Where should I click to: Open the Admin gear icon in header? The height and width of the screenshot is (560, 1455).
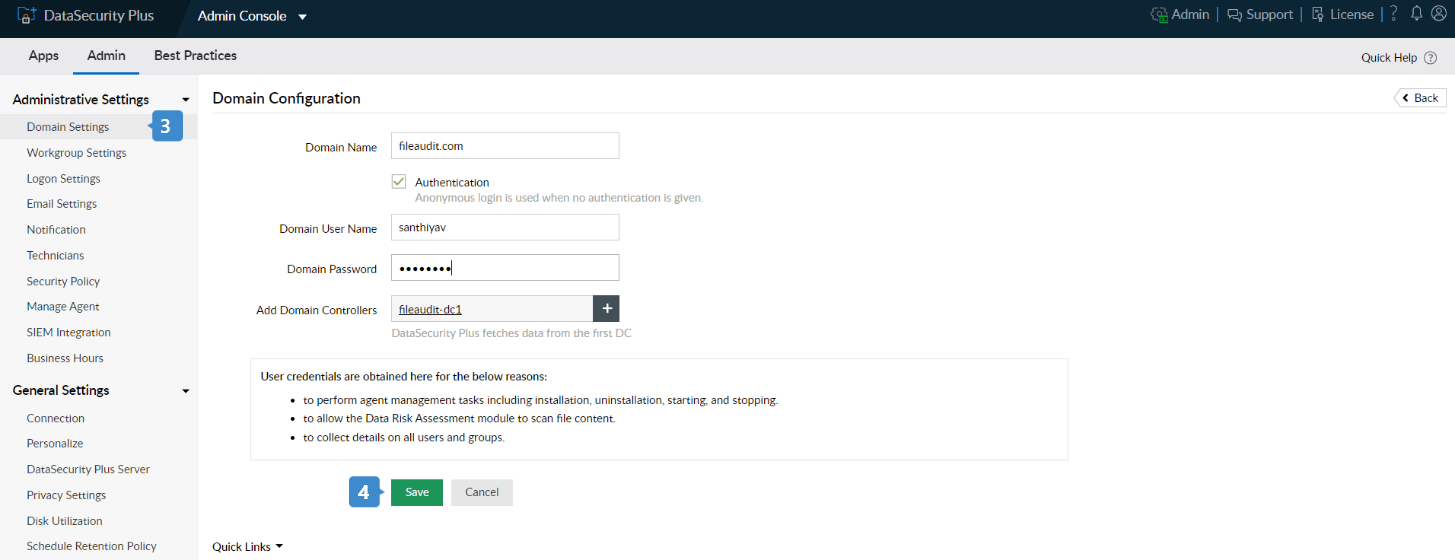coord(1159,15)
